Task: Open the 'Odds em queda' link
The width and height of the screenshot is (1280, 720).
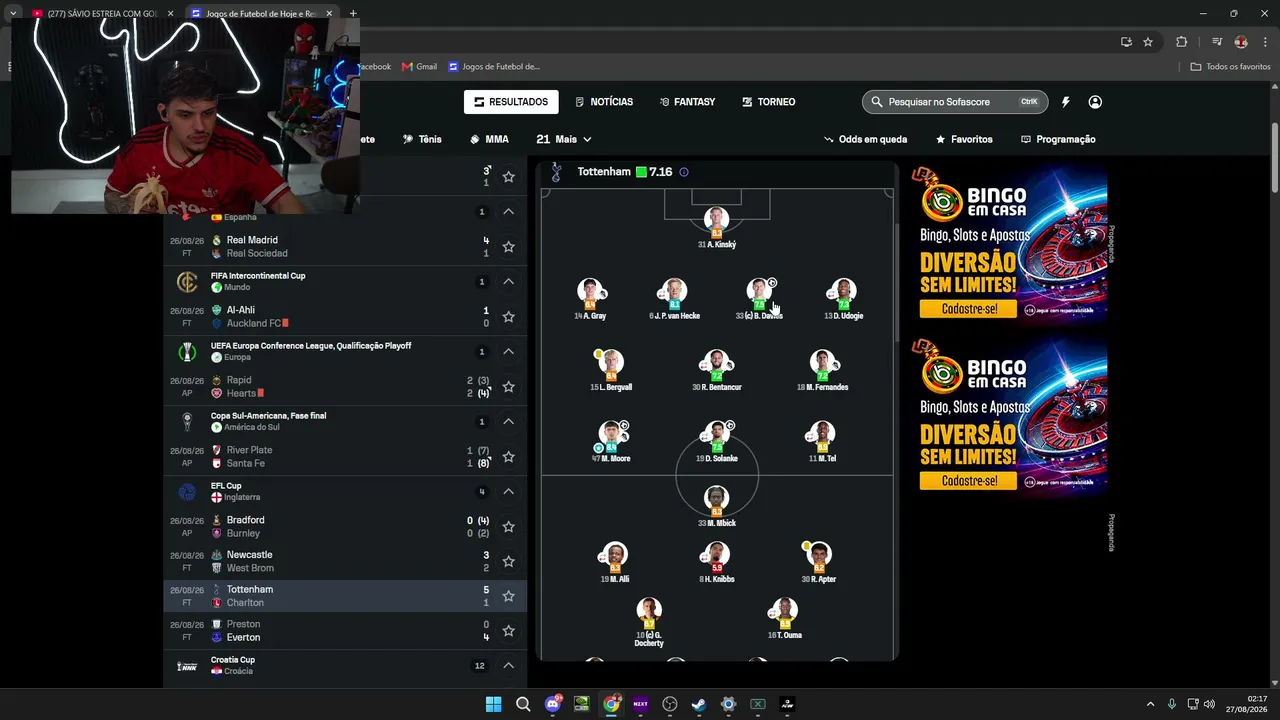Action: 865,140
